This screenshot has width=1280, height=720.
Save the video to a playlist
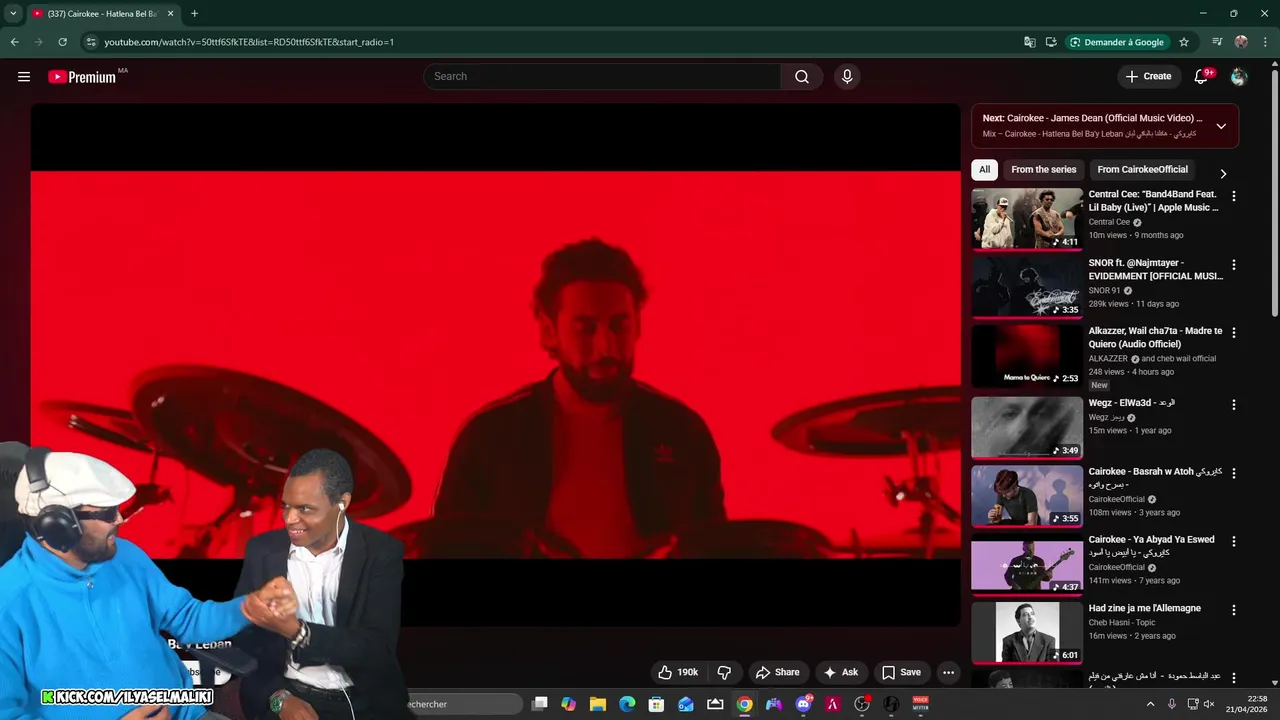(901, 672)
